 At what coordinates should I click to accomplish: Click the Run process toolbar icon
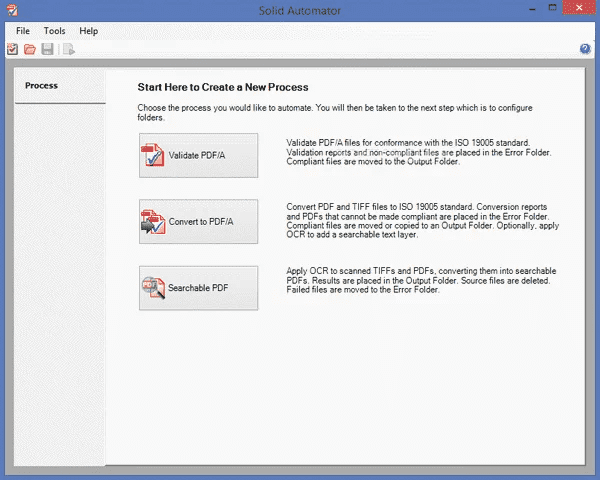(69, 49)
